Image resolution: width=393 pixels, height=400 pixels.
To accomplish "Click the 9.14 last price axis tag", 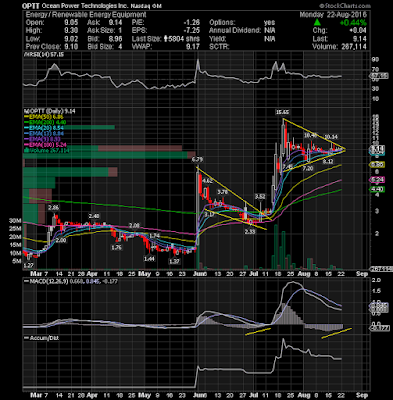I will (x=378, y=148).
